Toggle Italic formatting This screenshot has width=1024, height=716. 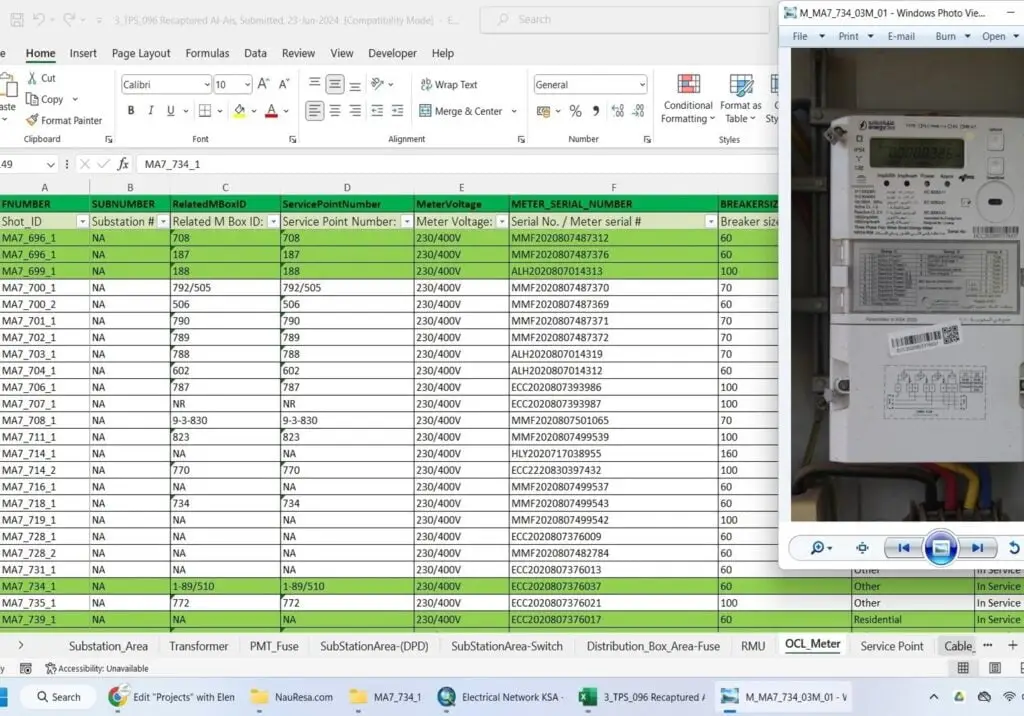pos(151,111)
